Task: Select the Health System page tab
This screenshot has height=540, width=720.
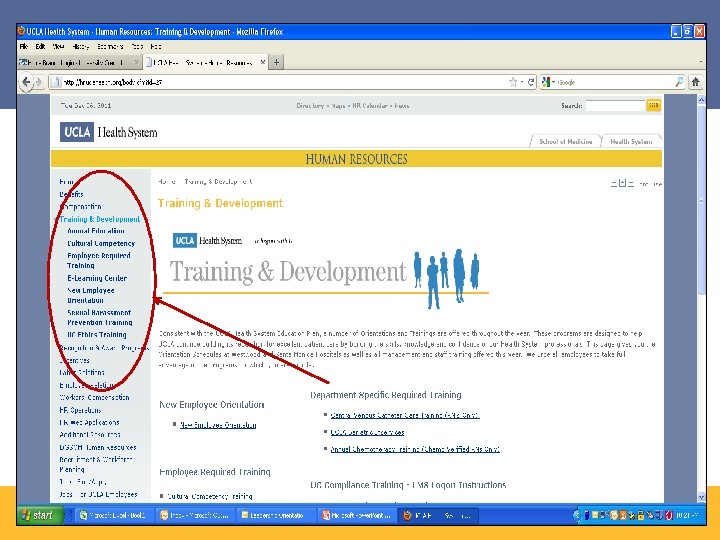Action: click(x=631, y=141)
